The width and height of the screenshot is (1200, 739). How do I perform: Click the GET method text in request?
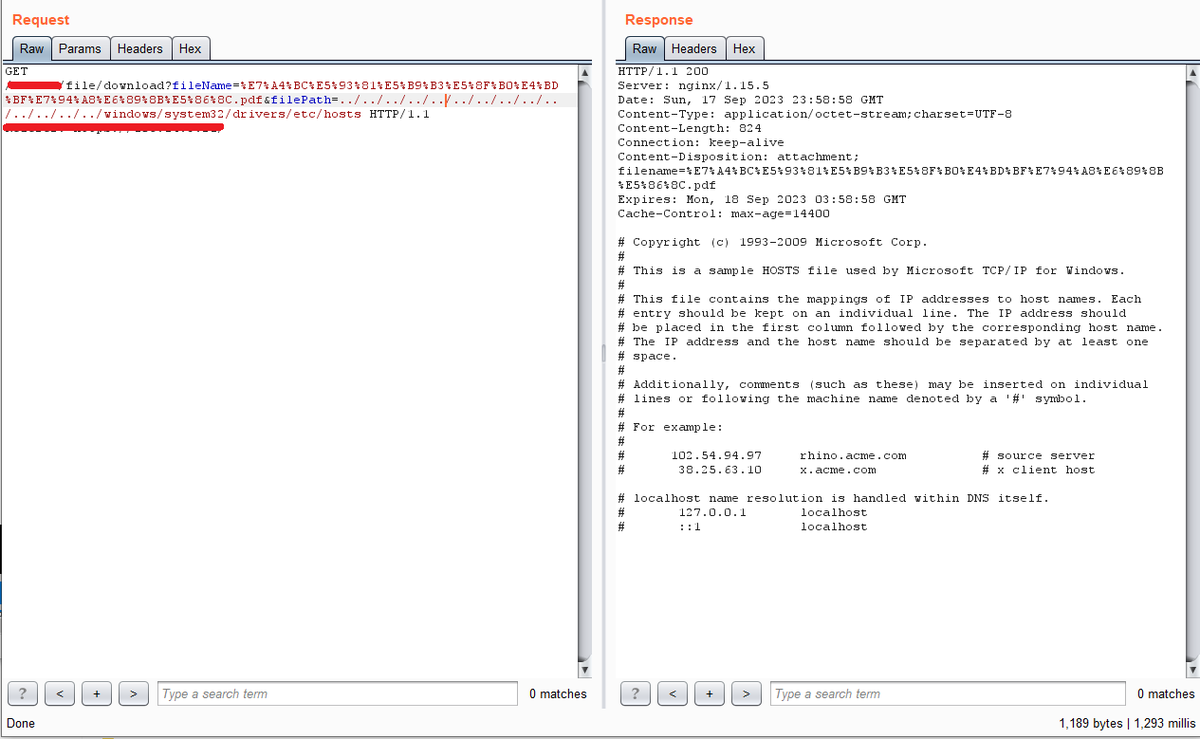click(x=16, y=72)
